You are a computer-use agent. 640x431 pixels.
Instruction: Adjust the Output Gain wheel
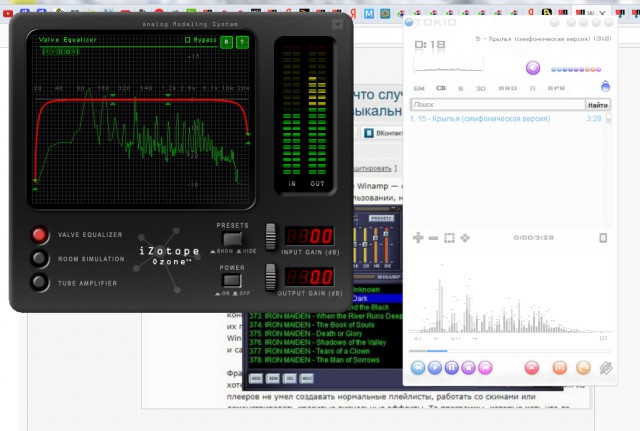271,277
